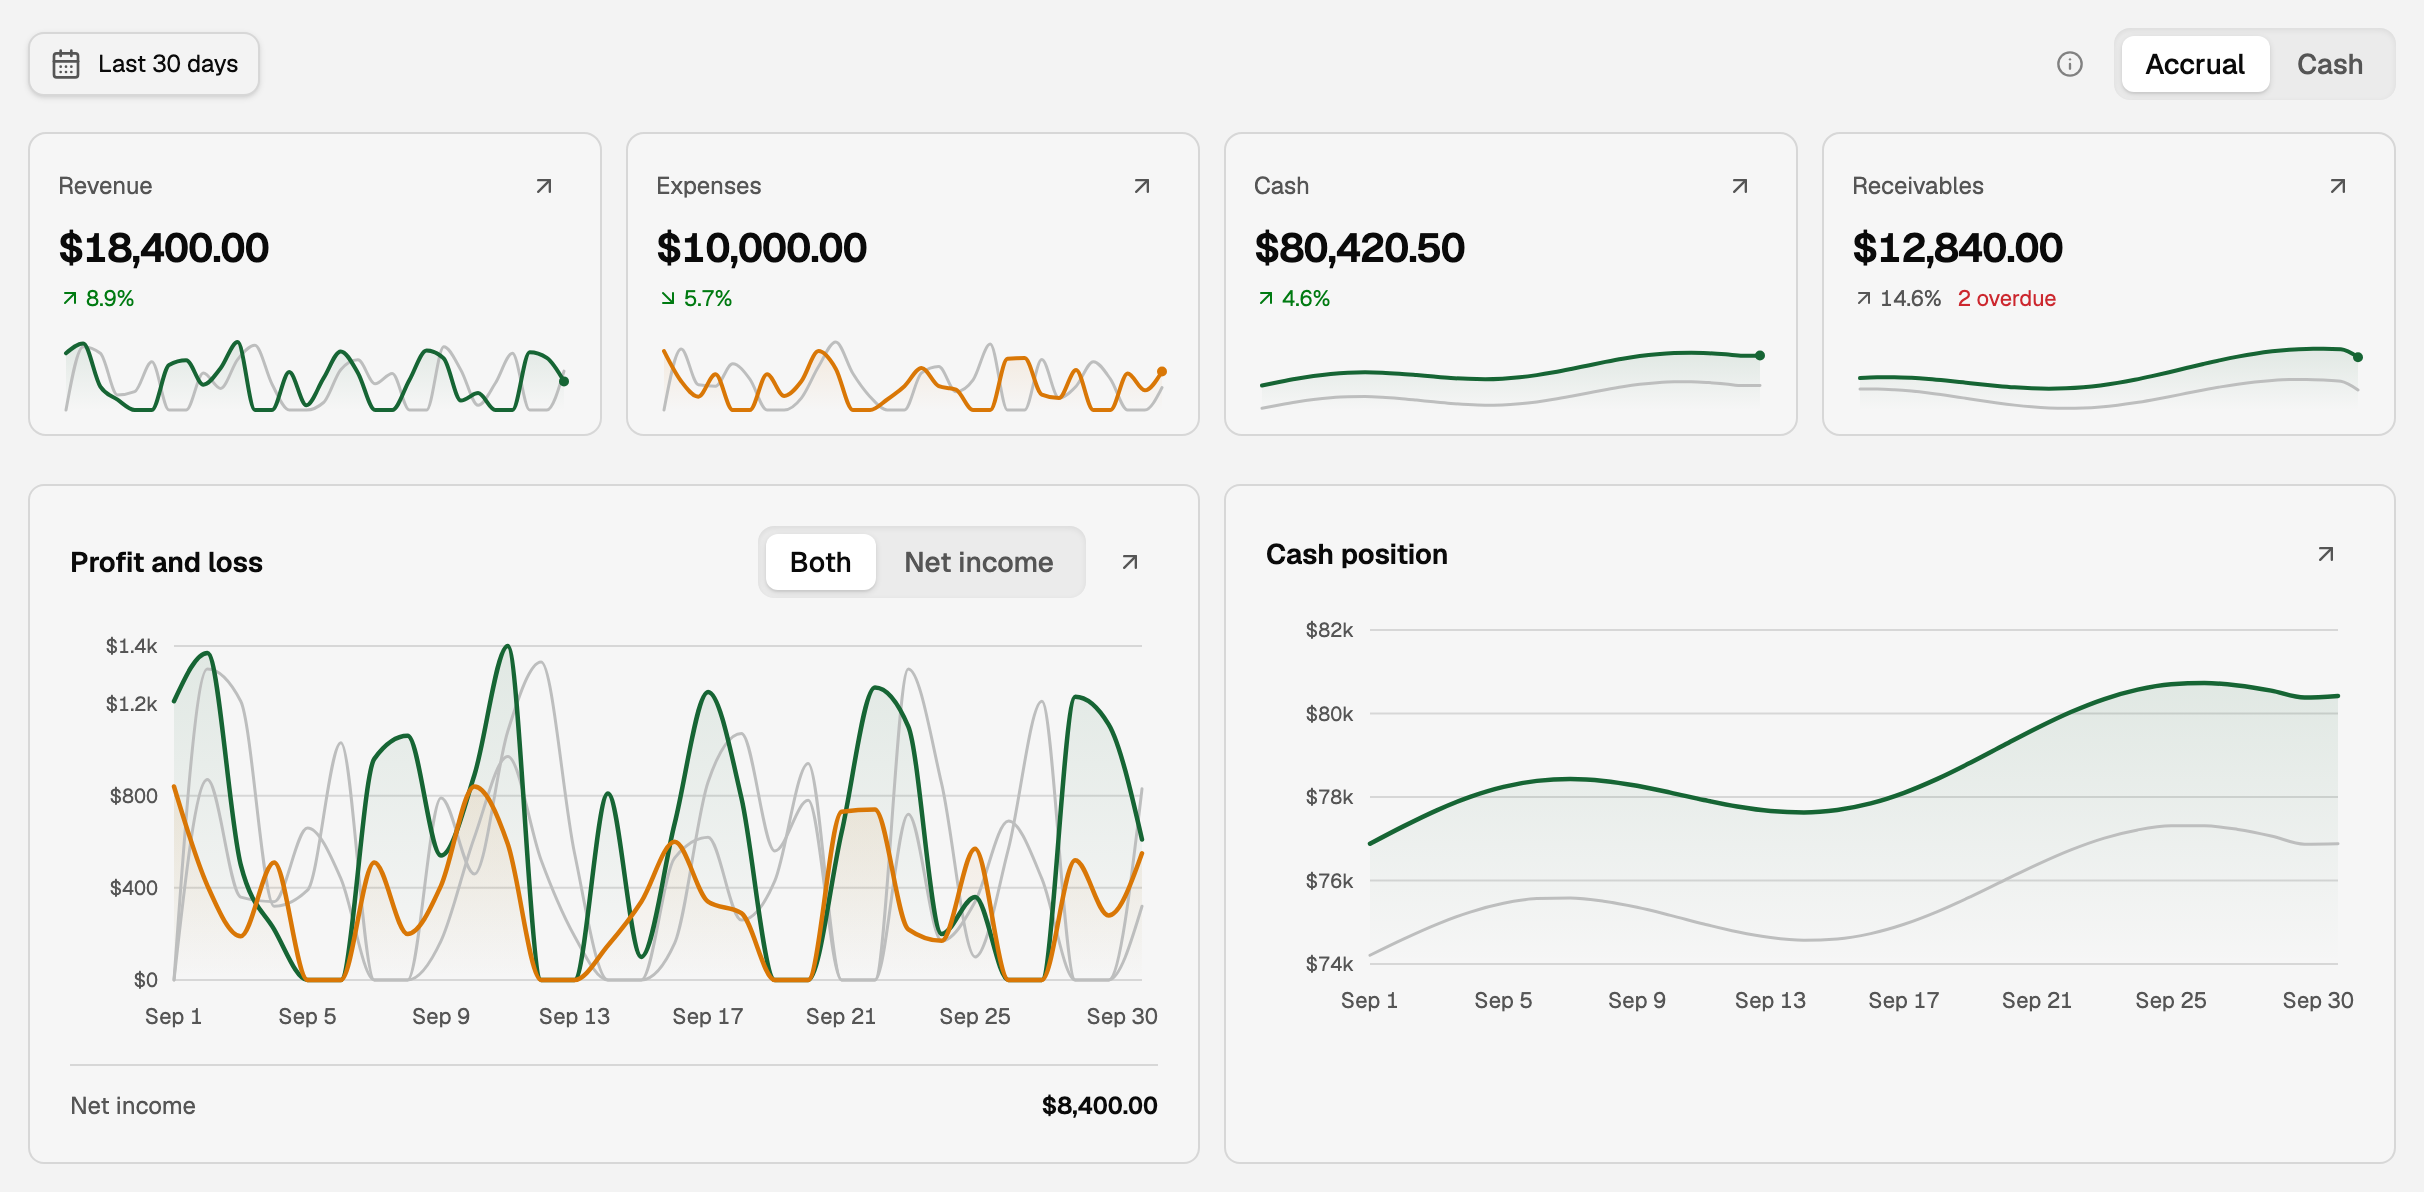Click the Cash position heading
Image resolution: width=2424 pixels, height=1192 pixels.
tap(1356, 554)
